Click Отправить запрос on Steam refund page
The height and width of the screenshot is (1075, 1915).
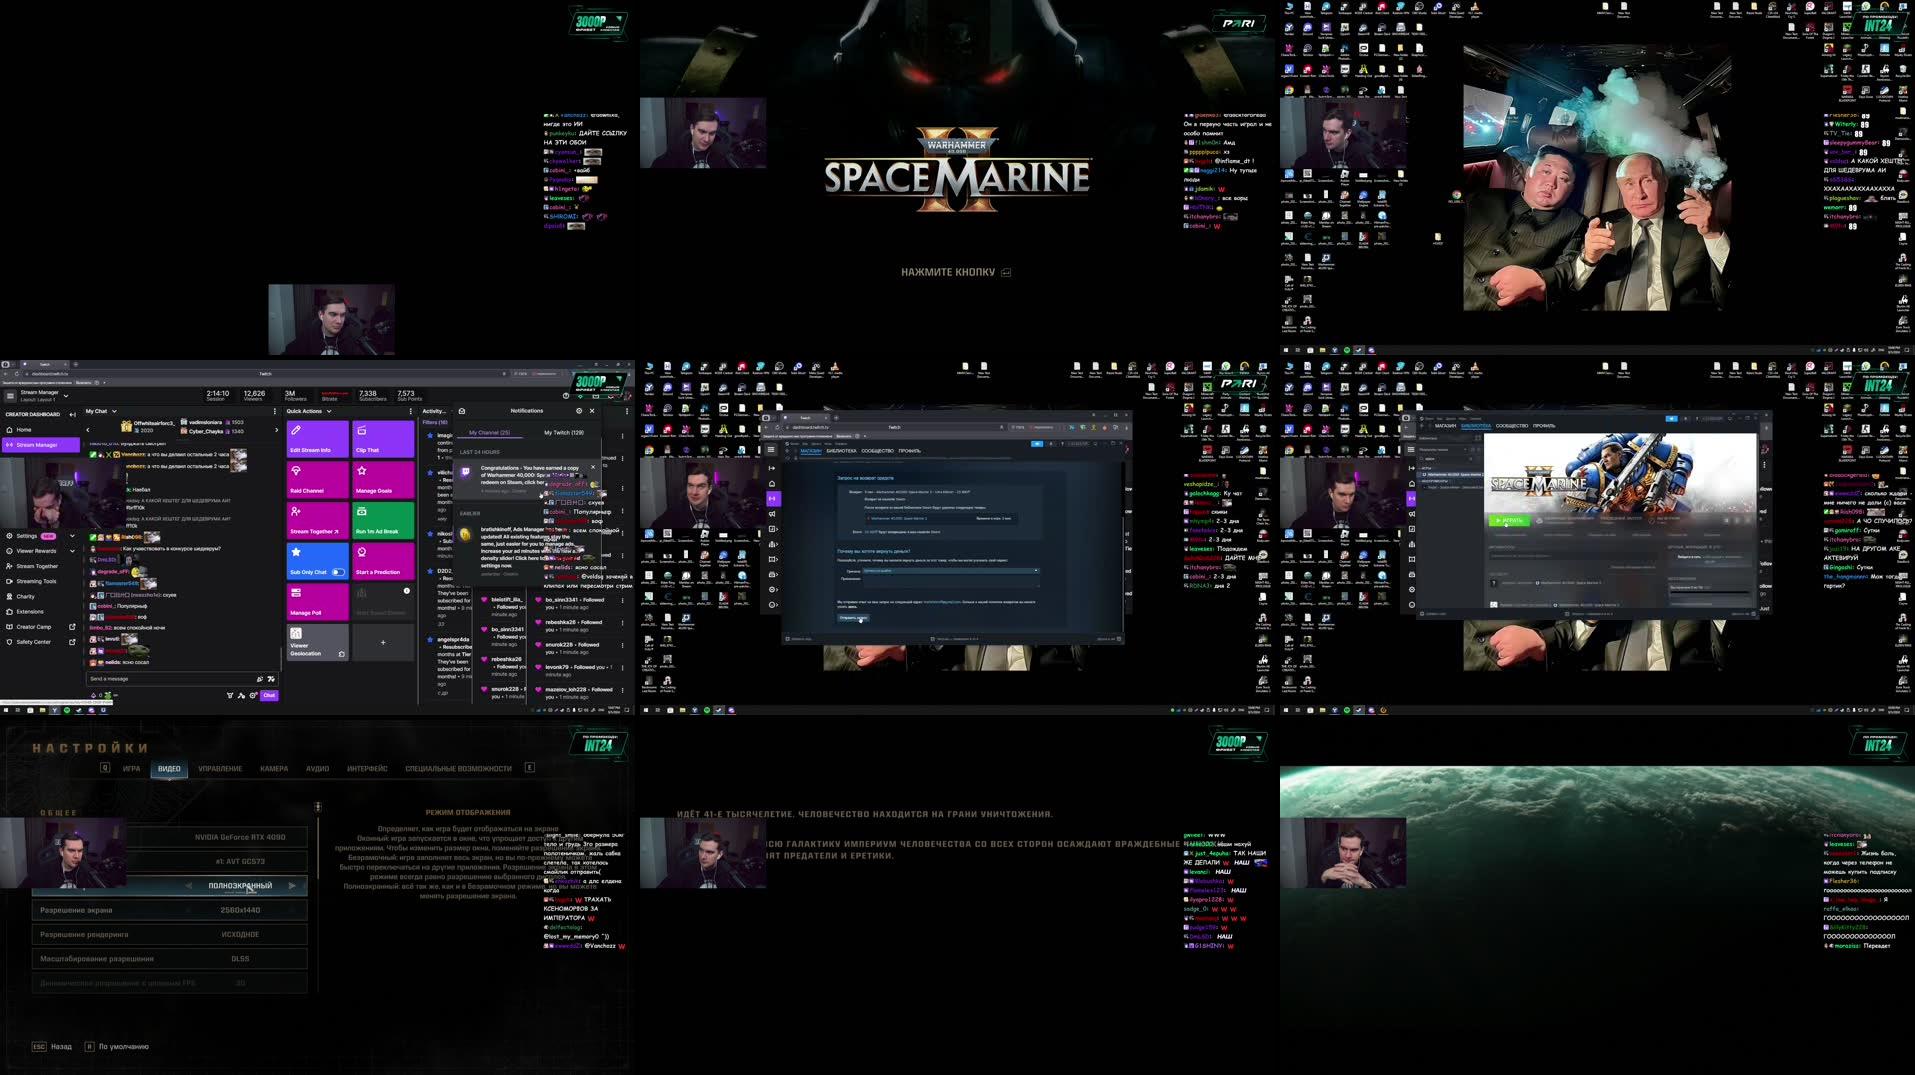pyautogui.click(x=853, y=618)
